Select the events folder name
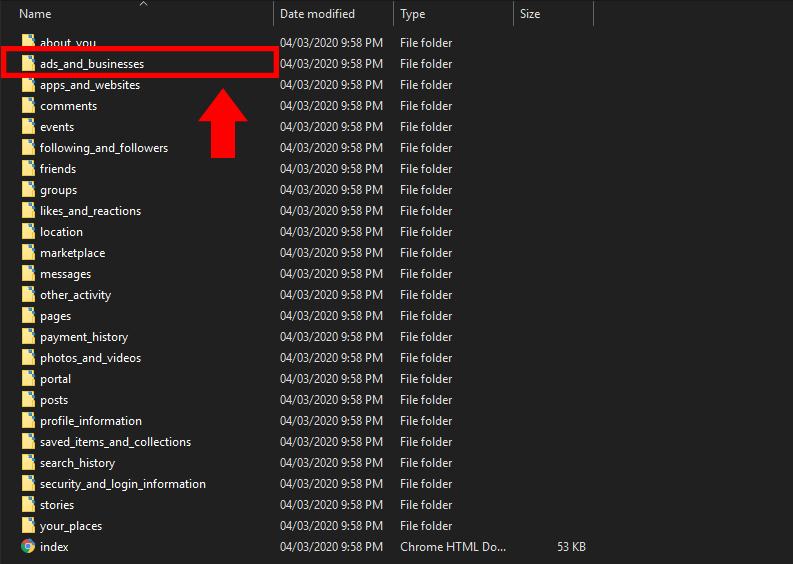Image resolution: width=793 pixels, height=564 pixels. pos(57,127)
